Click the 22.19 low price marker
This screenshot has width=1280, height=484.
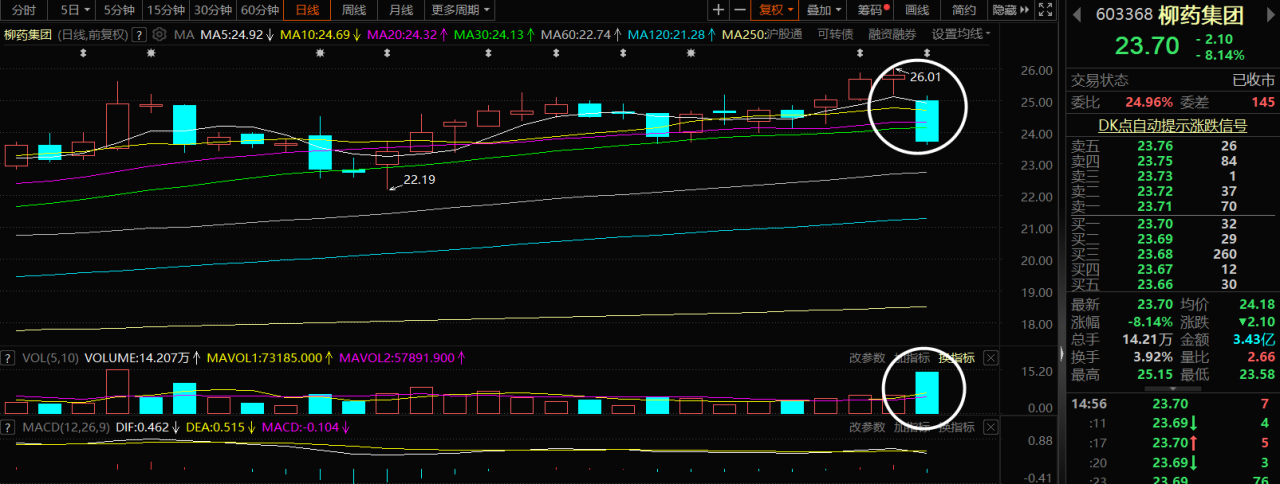419,180
